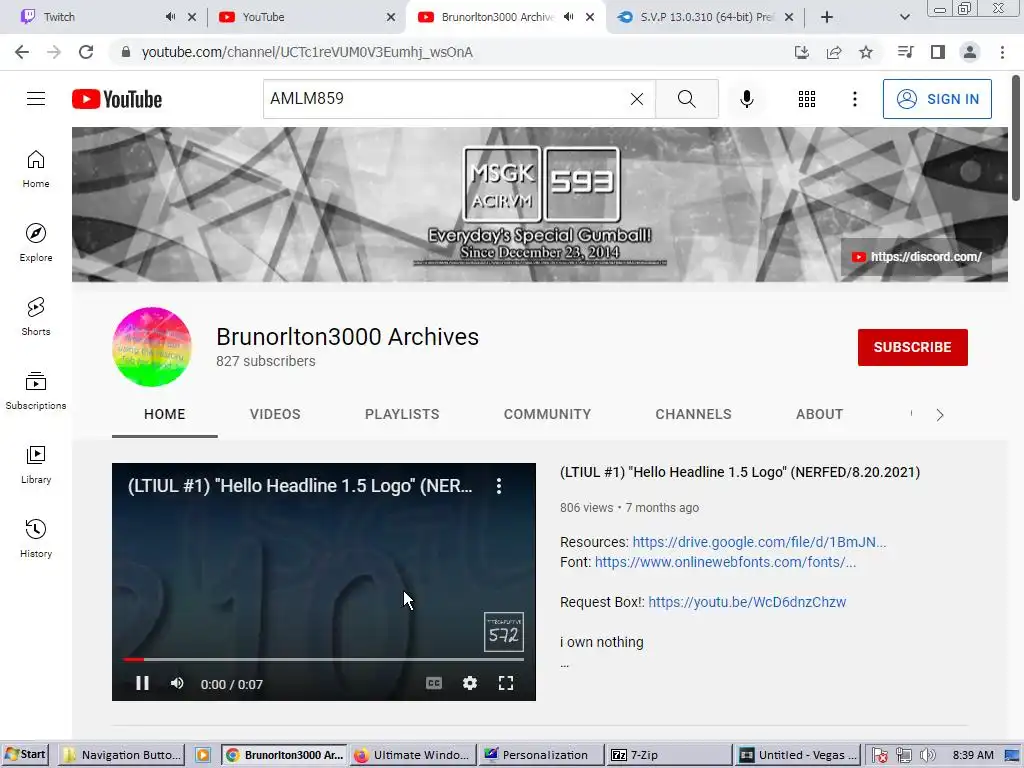Switch to the COMMUNITY tab

click(x=547, y=414)
